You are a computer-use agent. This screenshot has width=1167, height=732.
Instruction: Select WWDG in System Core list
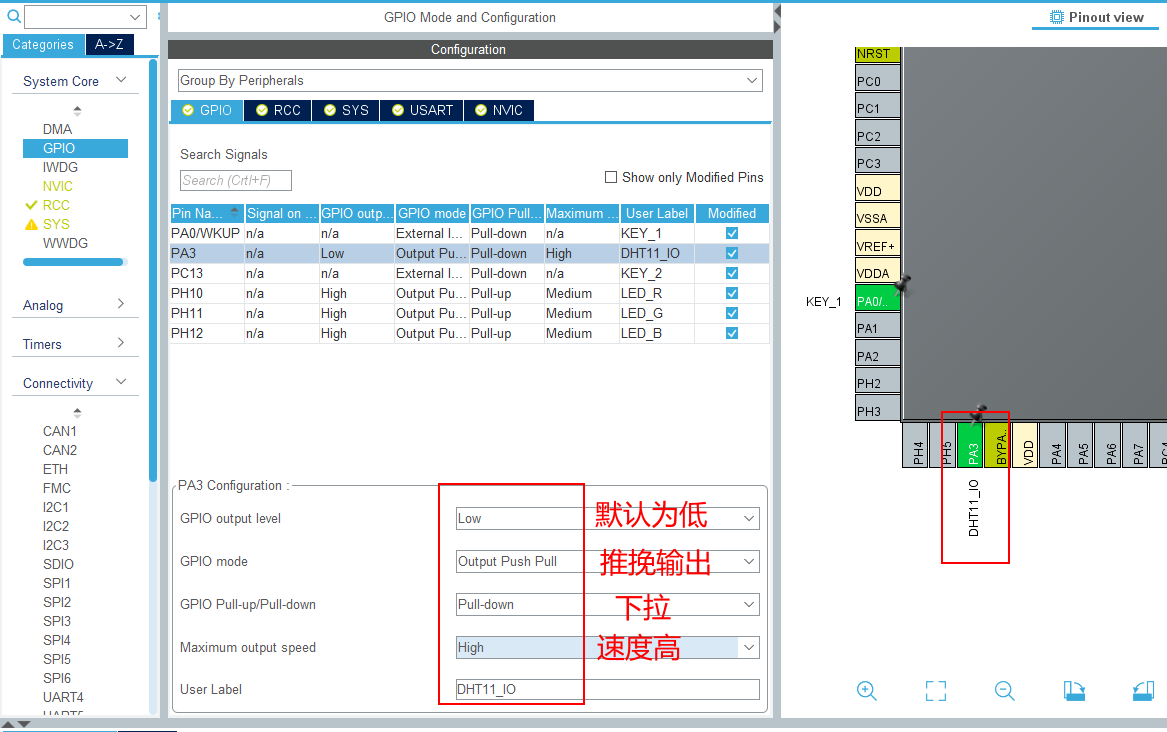click(x=65, y=243)
